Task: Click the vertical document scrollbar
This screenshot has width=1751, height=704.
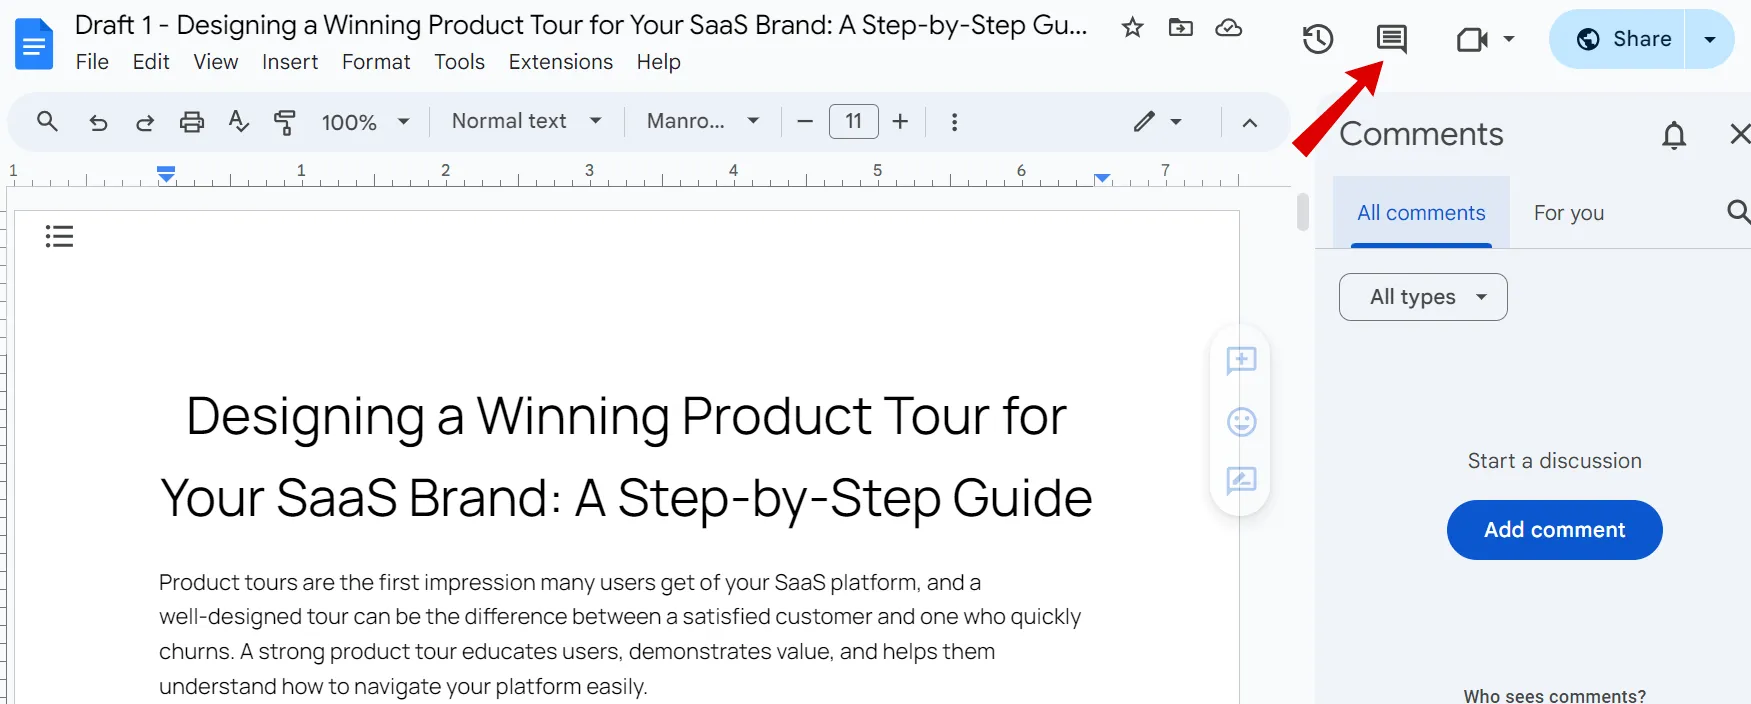Action: [x=1302, y=212]
